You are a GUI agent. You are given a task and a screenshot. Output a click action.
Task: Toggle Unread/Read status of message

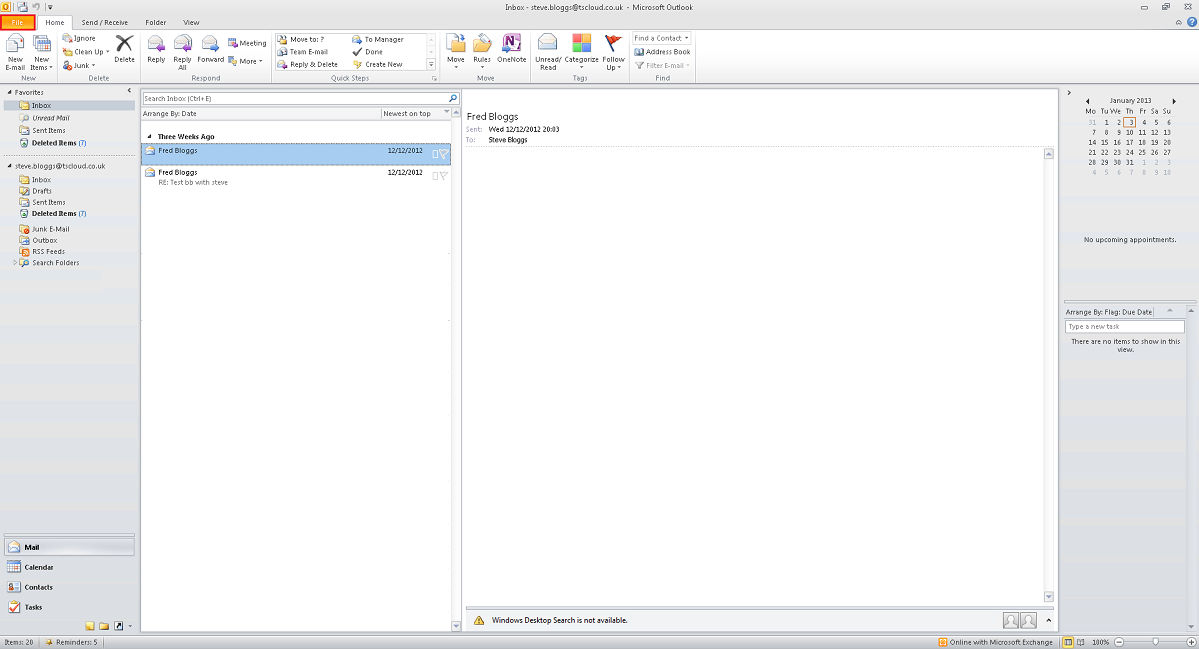[x=548, y=52]
